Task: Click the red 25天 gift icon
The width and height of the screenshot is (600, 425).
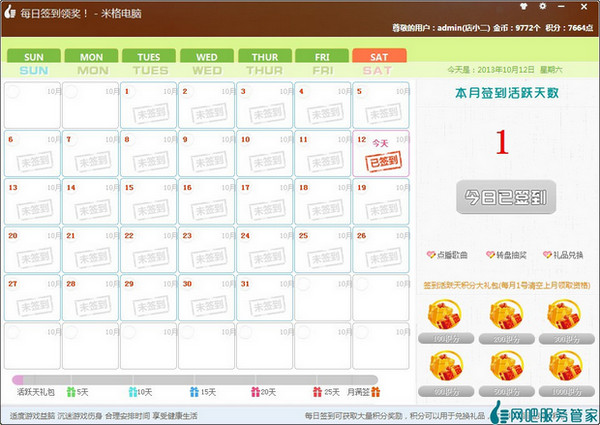Action: point(317,392)
